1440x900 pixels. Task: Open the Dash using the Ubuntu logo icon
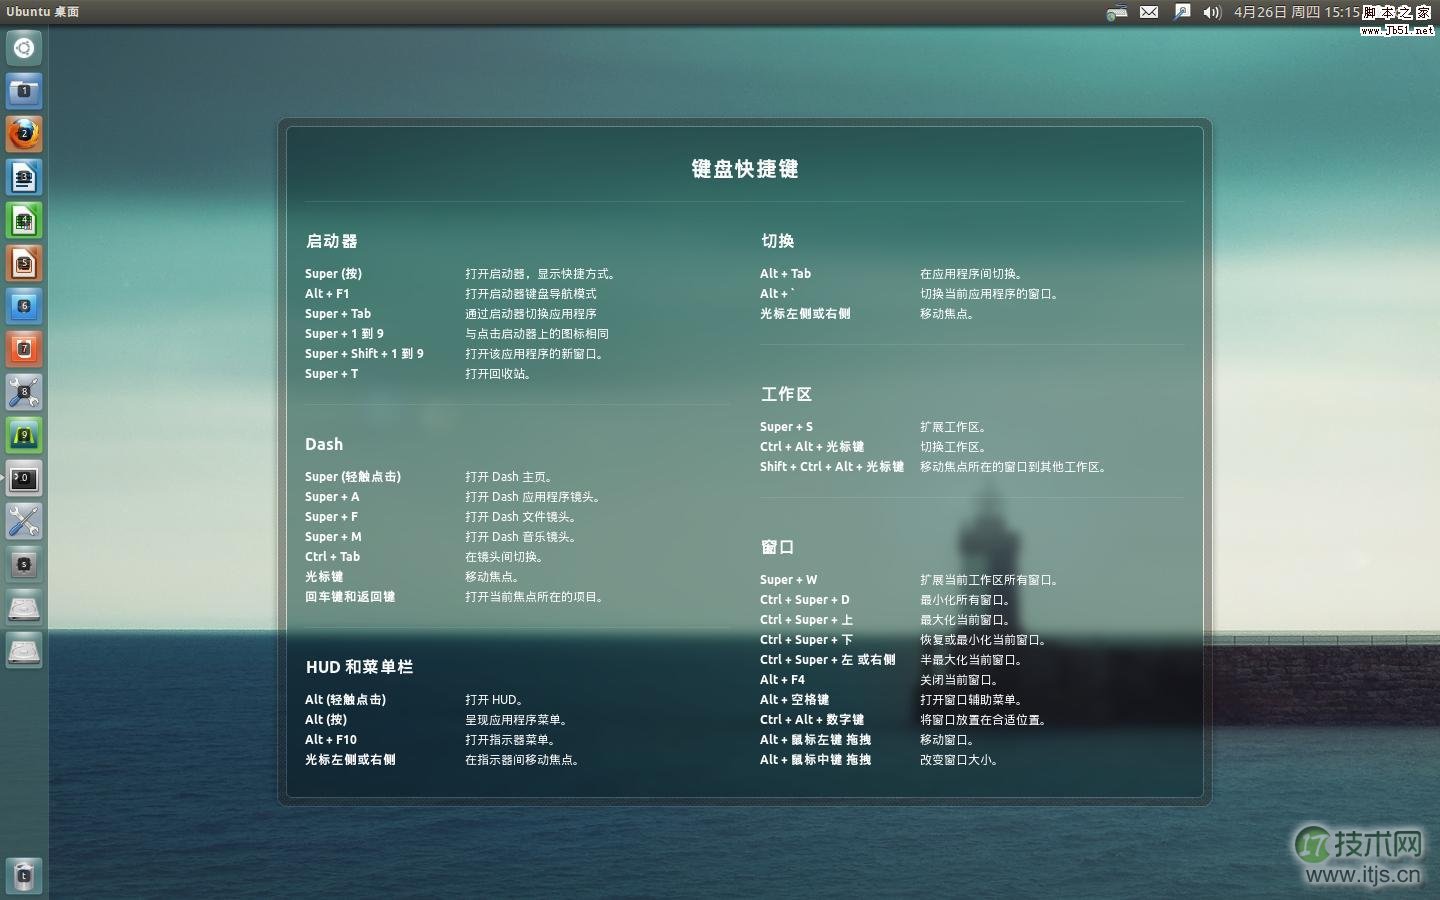point(23,47)
